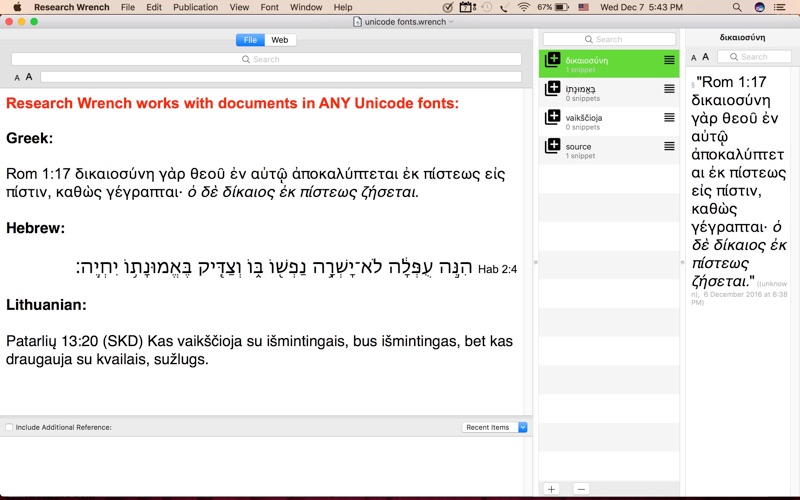Click phone status icon in menu bar

click(x=504, y=8)
